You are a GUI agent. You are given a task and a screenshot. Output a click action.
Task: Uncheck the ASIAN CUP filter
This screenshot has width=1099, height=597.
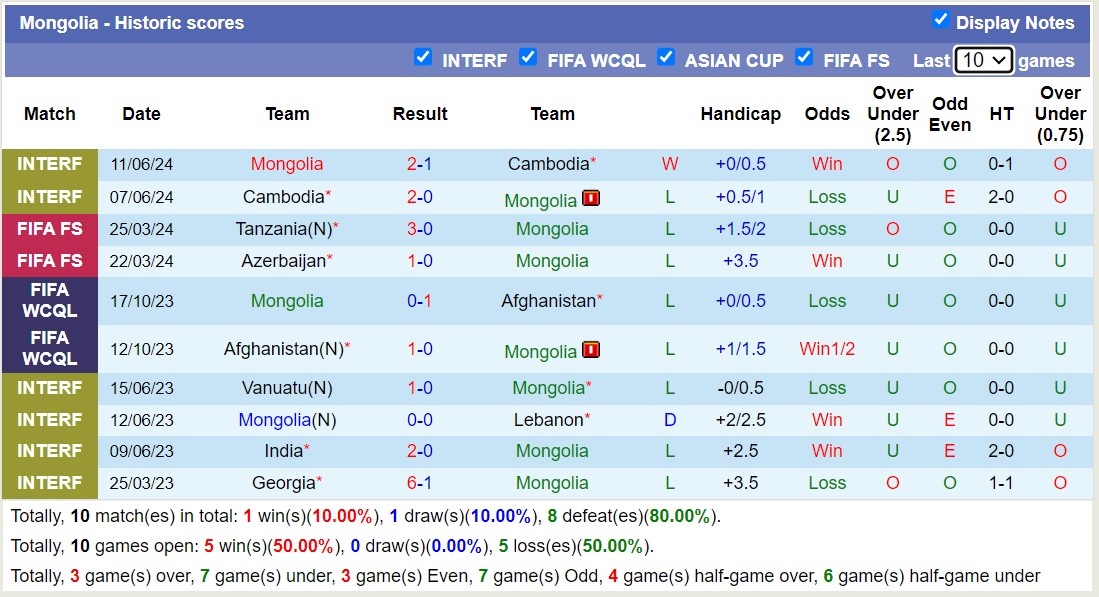(x=666, y=58)
